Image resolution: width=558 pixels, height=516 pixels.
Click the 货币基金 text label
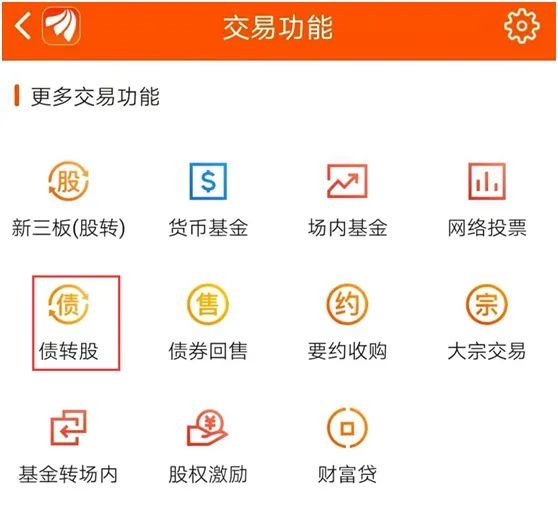pos(208,228)
